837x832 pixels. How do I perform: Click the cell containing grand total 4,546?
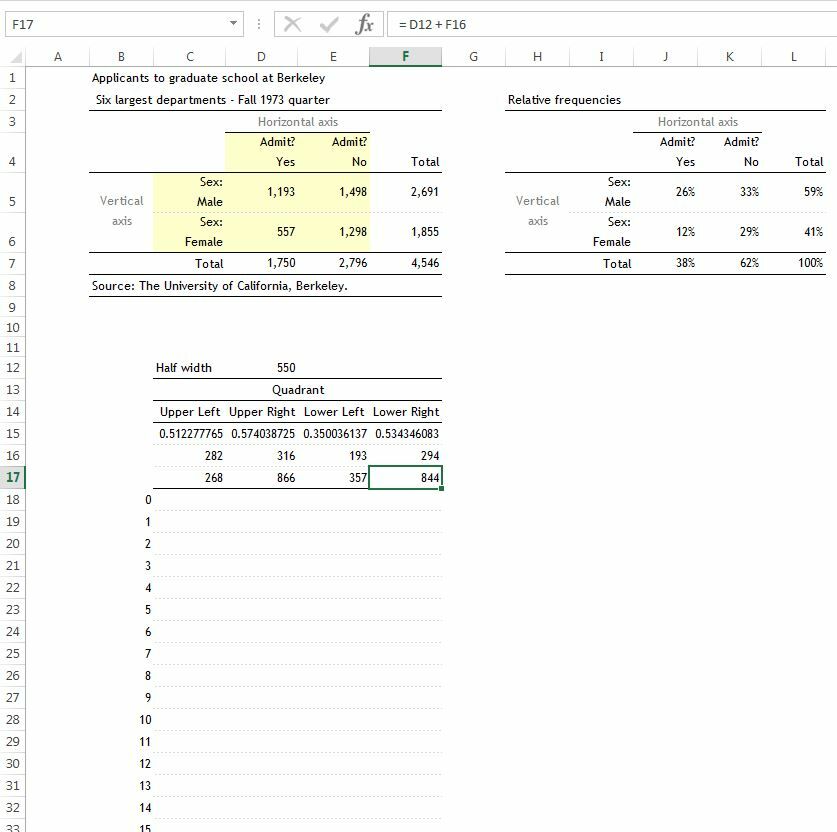point(420,263)
